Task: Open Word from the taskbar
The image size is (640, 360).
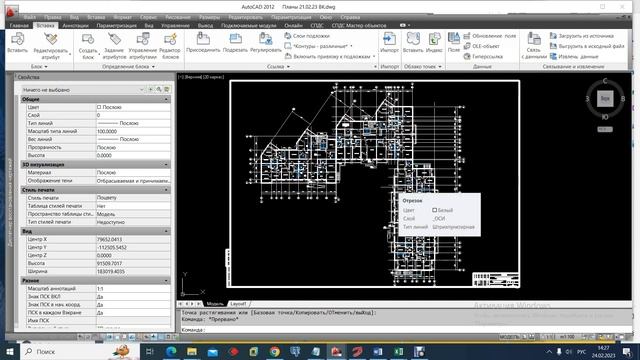Action: (378, 351)
